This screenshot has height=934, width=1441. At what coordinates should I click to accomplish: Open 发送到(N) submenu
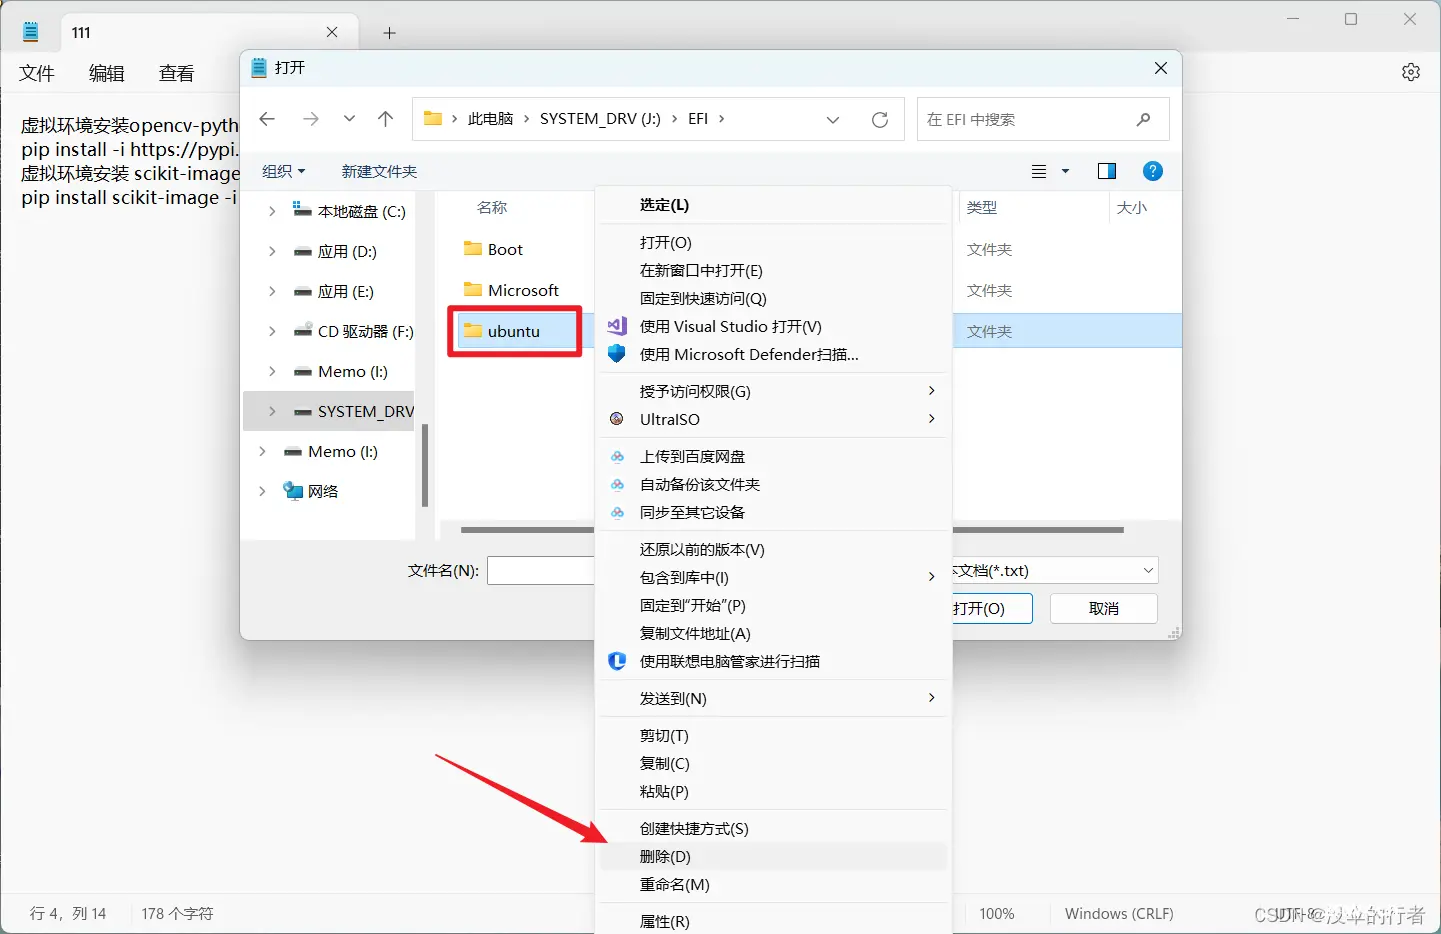(x=774, y=699)
